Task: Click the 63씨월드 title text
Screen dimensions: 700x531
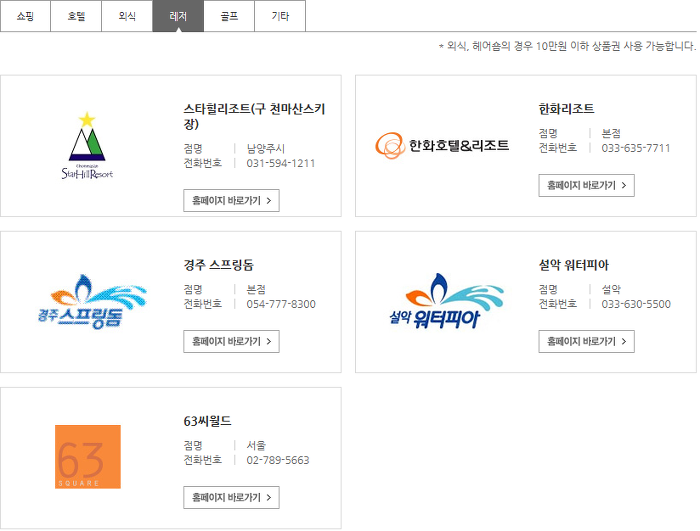Action: pos(207,421)
